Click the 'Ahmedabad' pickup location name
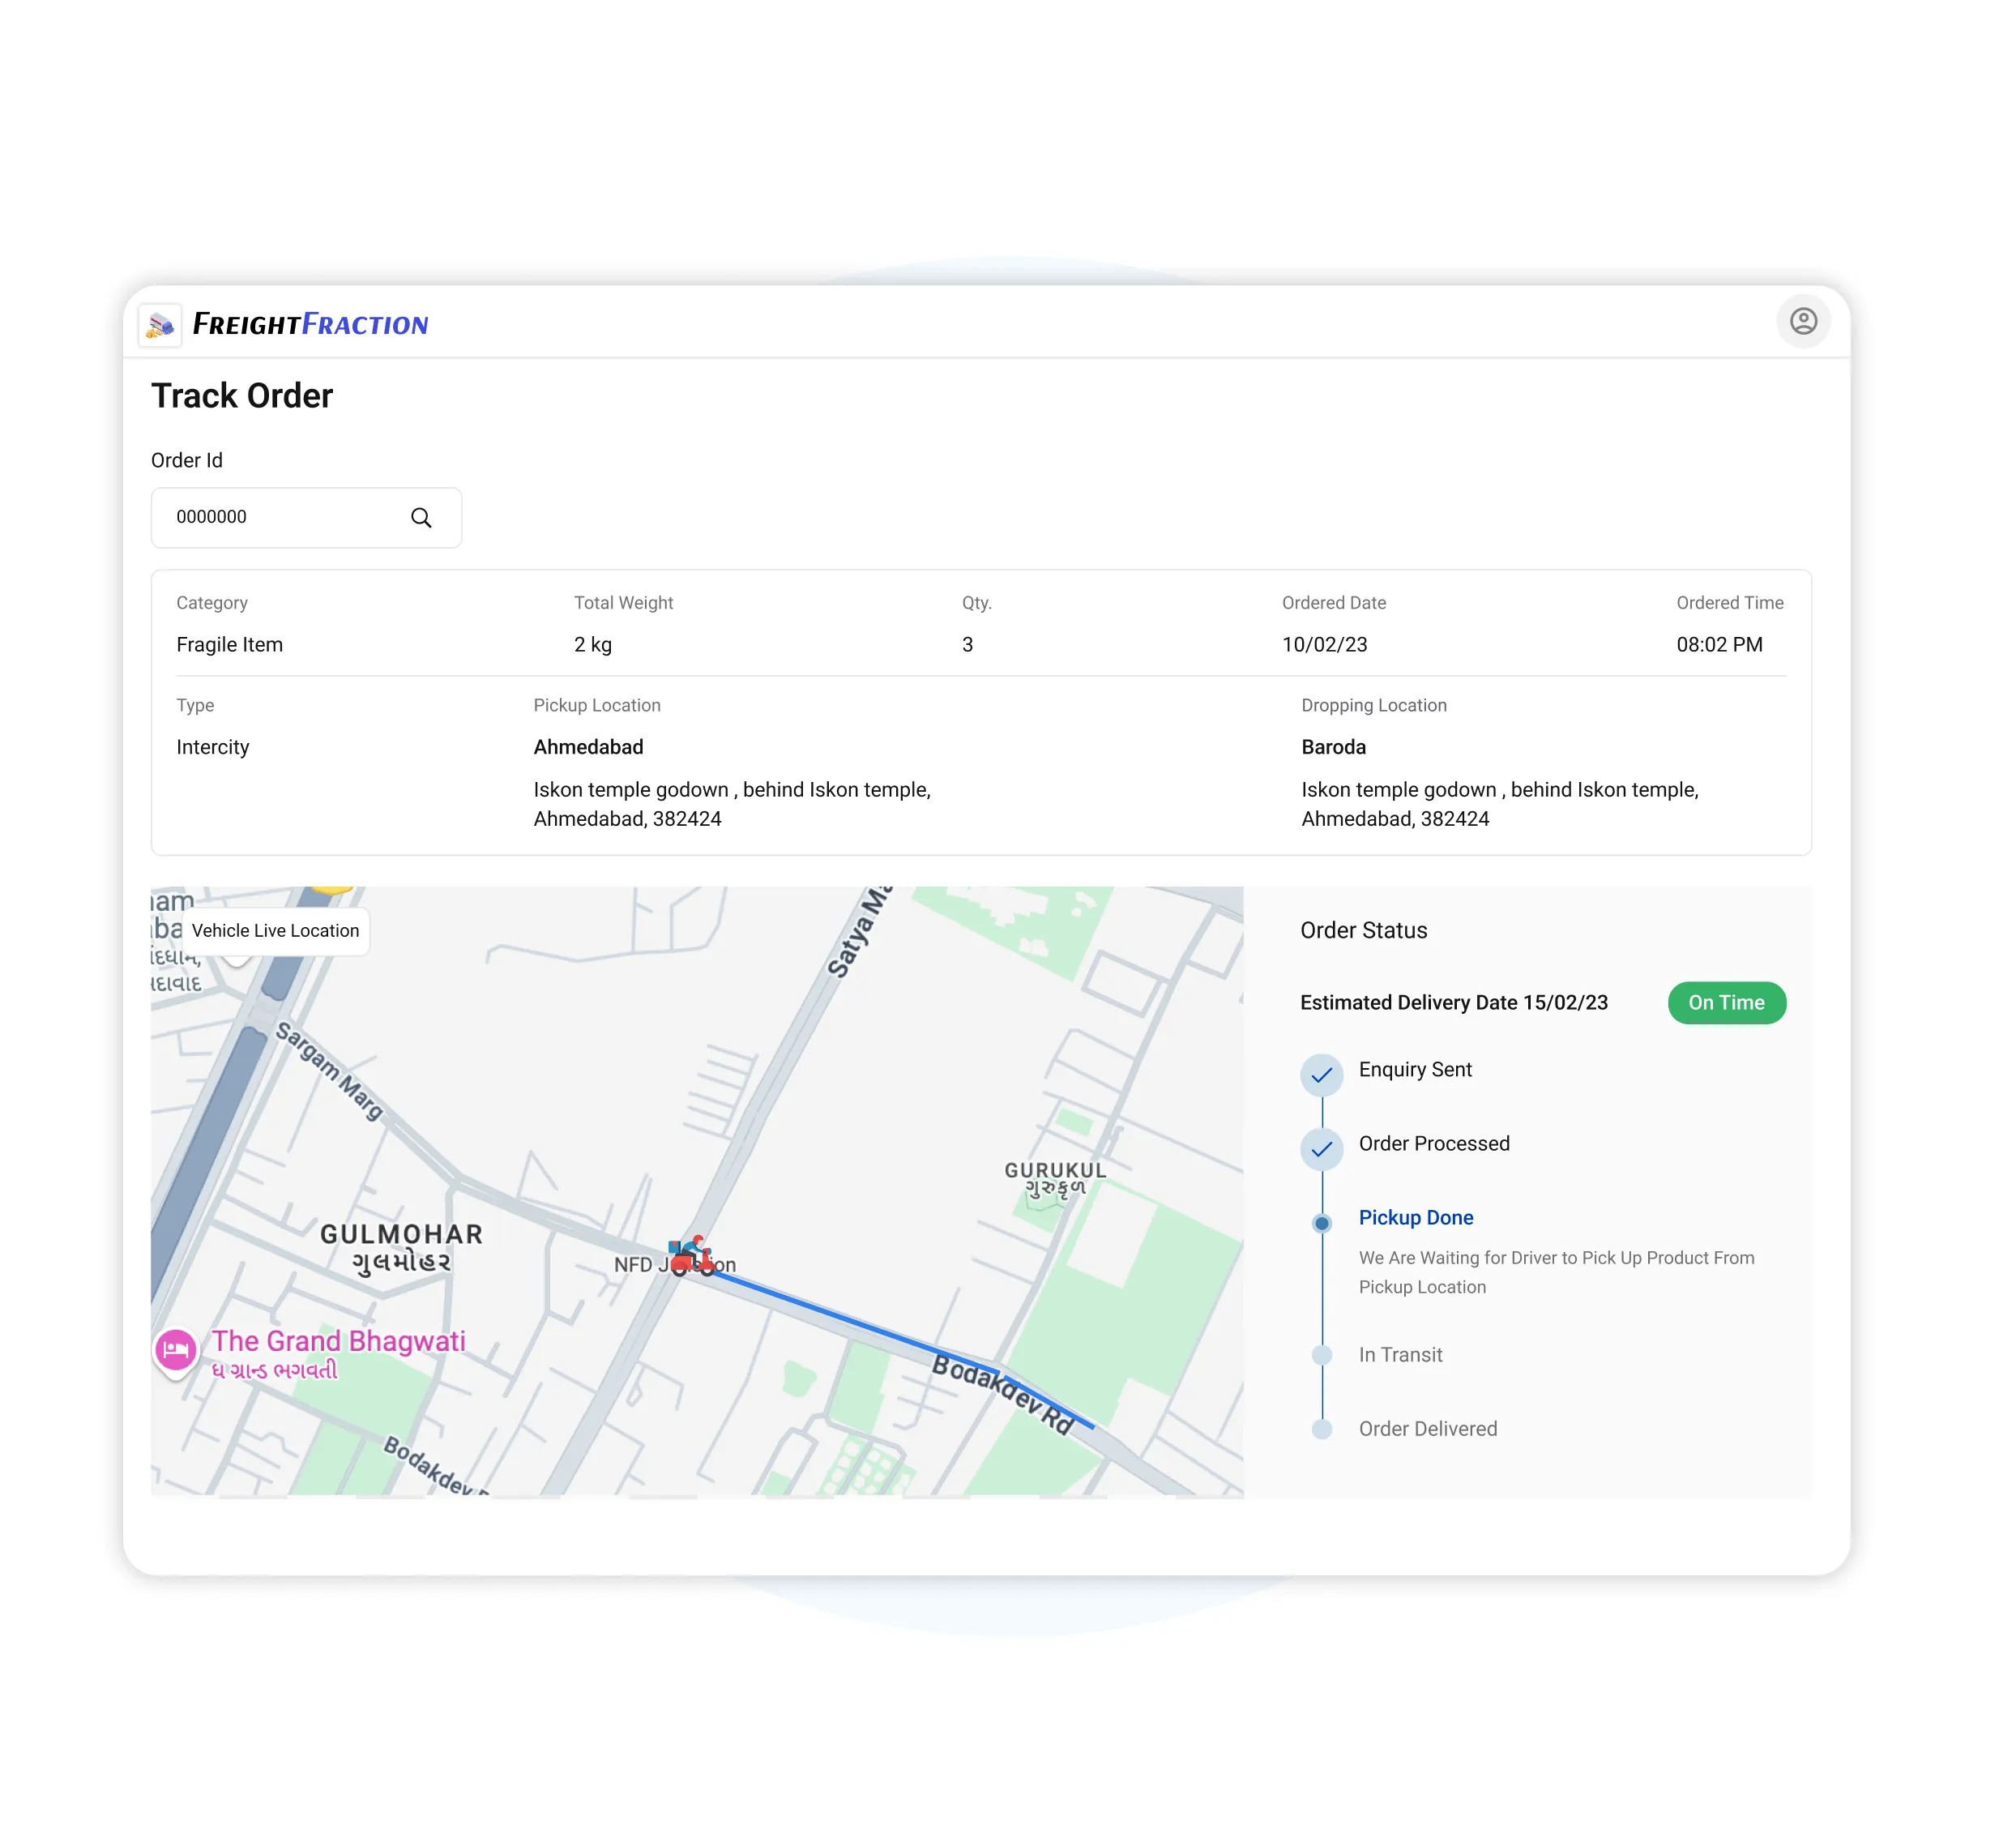The image size is (2016, 1825). (588, 747)
